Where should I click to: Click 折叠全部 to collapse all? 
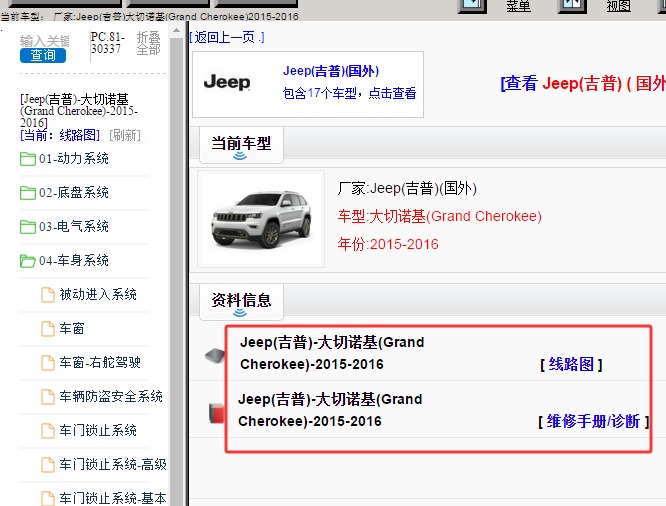[148, 43]
